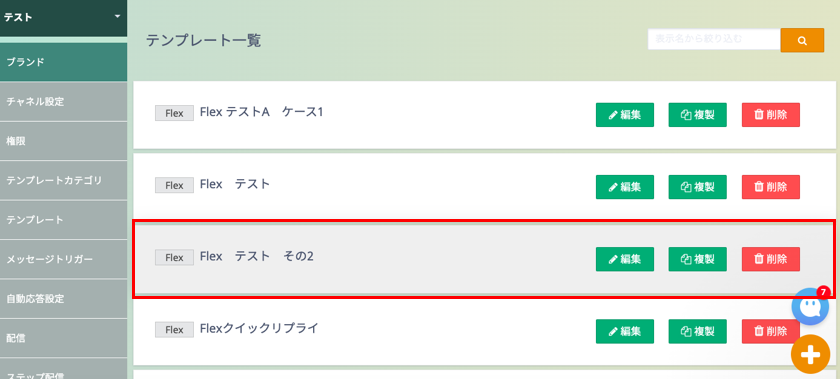Open the 配信 sidebar item

point(63,338)
